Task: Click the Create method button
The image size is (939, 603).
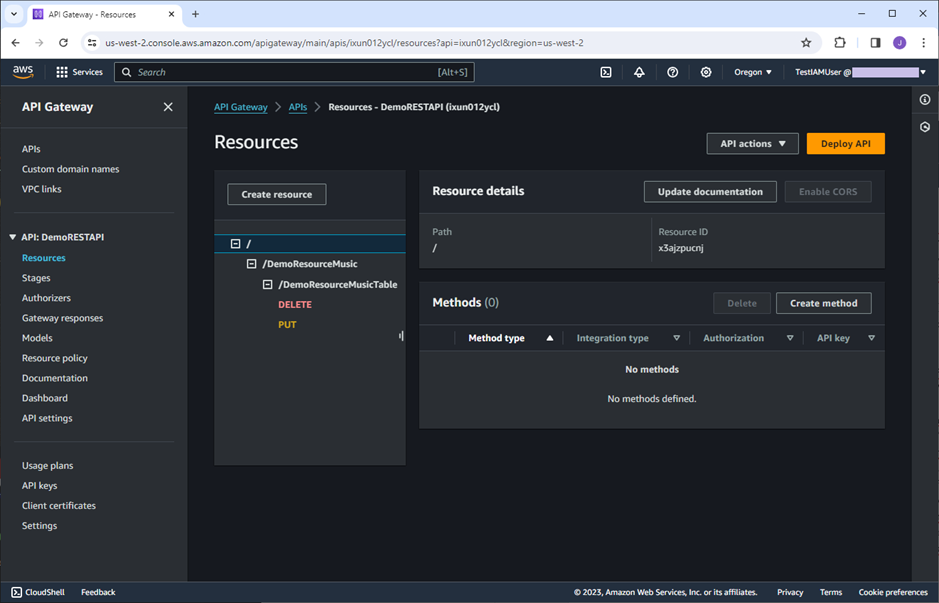Action: (x=823, y=303)
